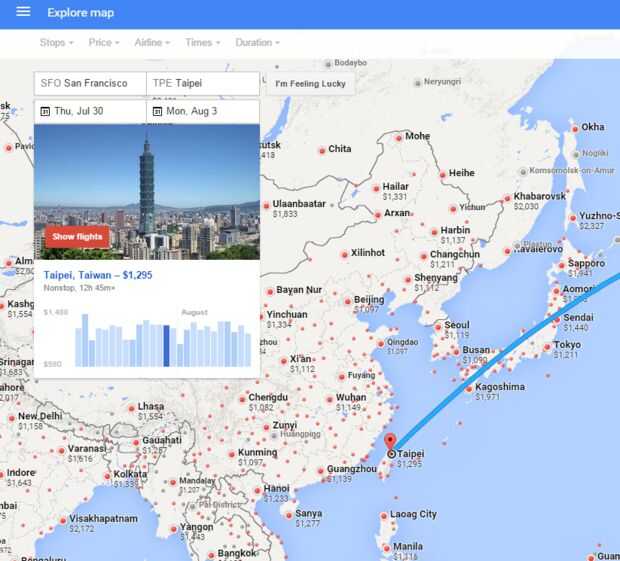
Task: Select the Changchun map marker
Action: click(x=423, y=257)
